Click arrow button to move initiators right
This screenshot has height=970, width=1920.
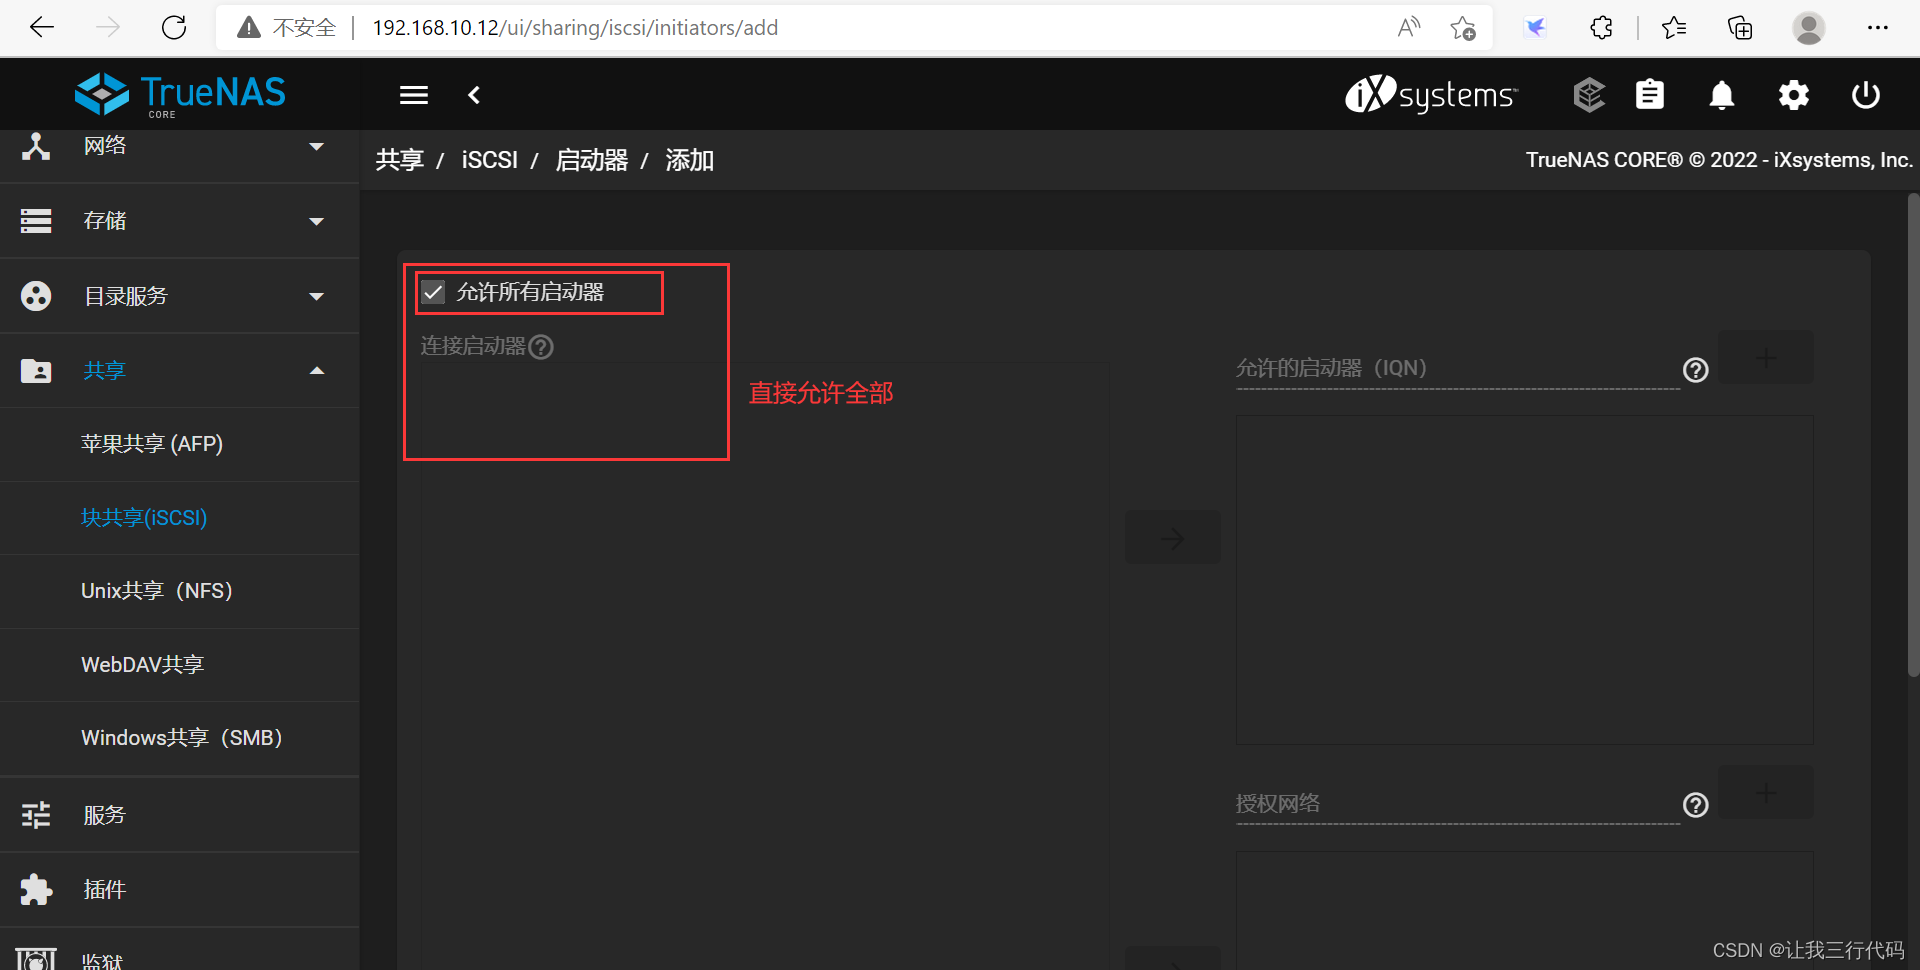click(x=1172, y=538)
